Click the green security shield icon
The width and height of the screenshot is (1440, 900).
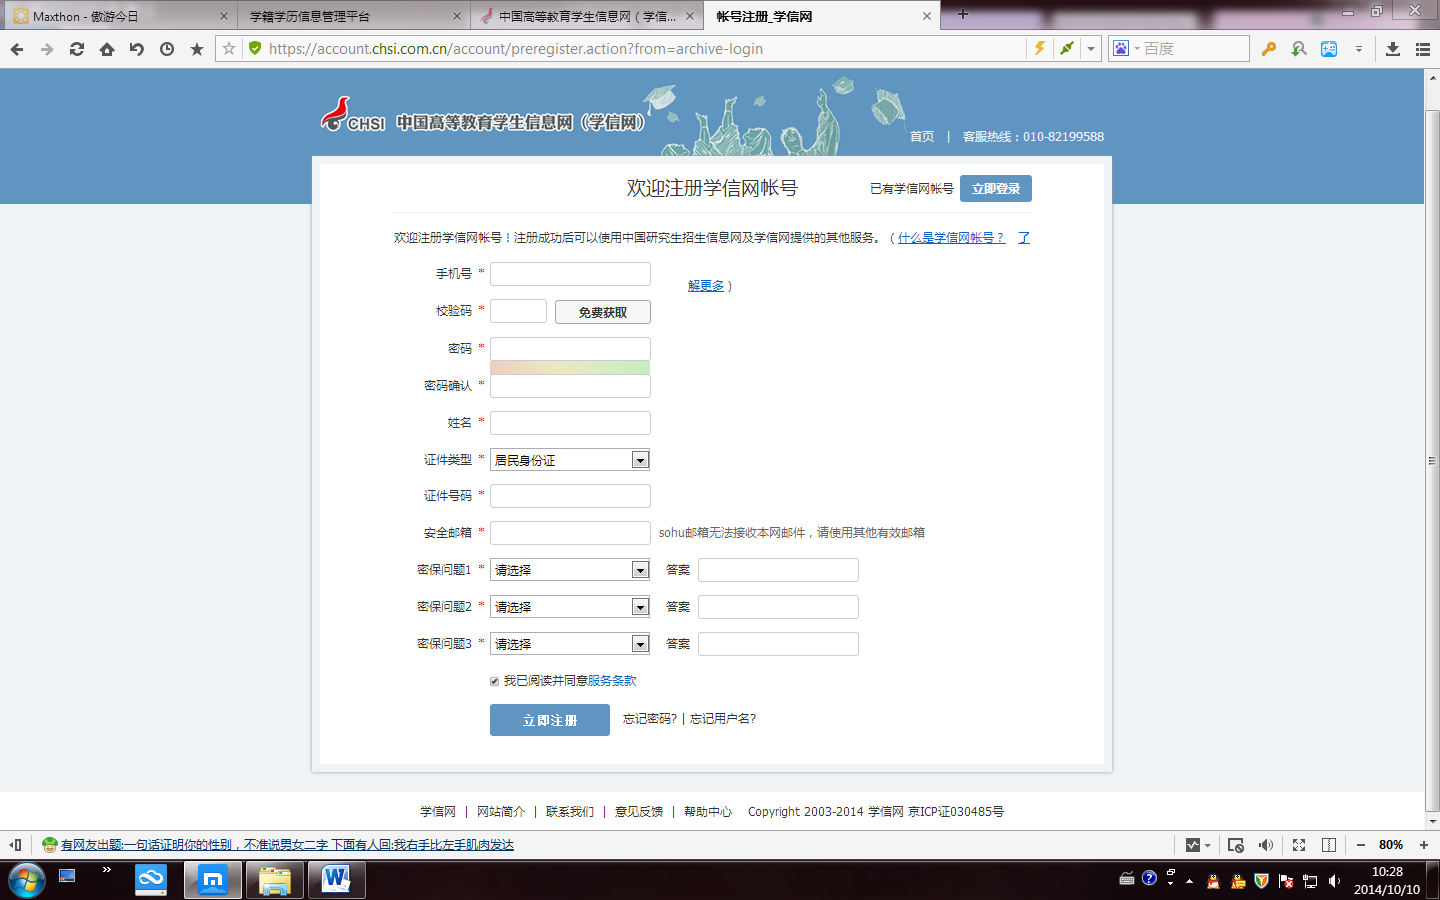coord(254,48)
